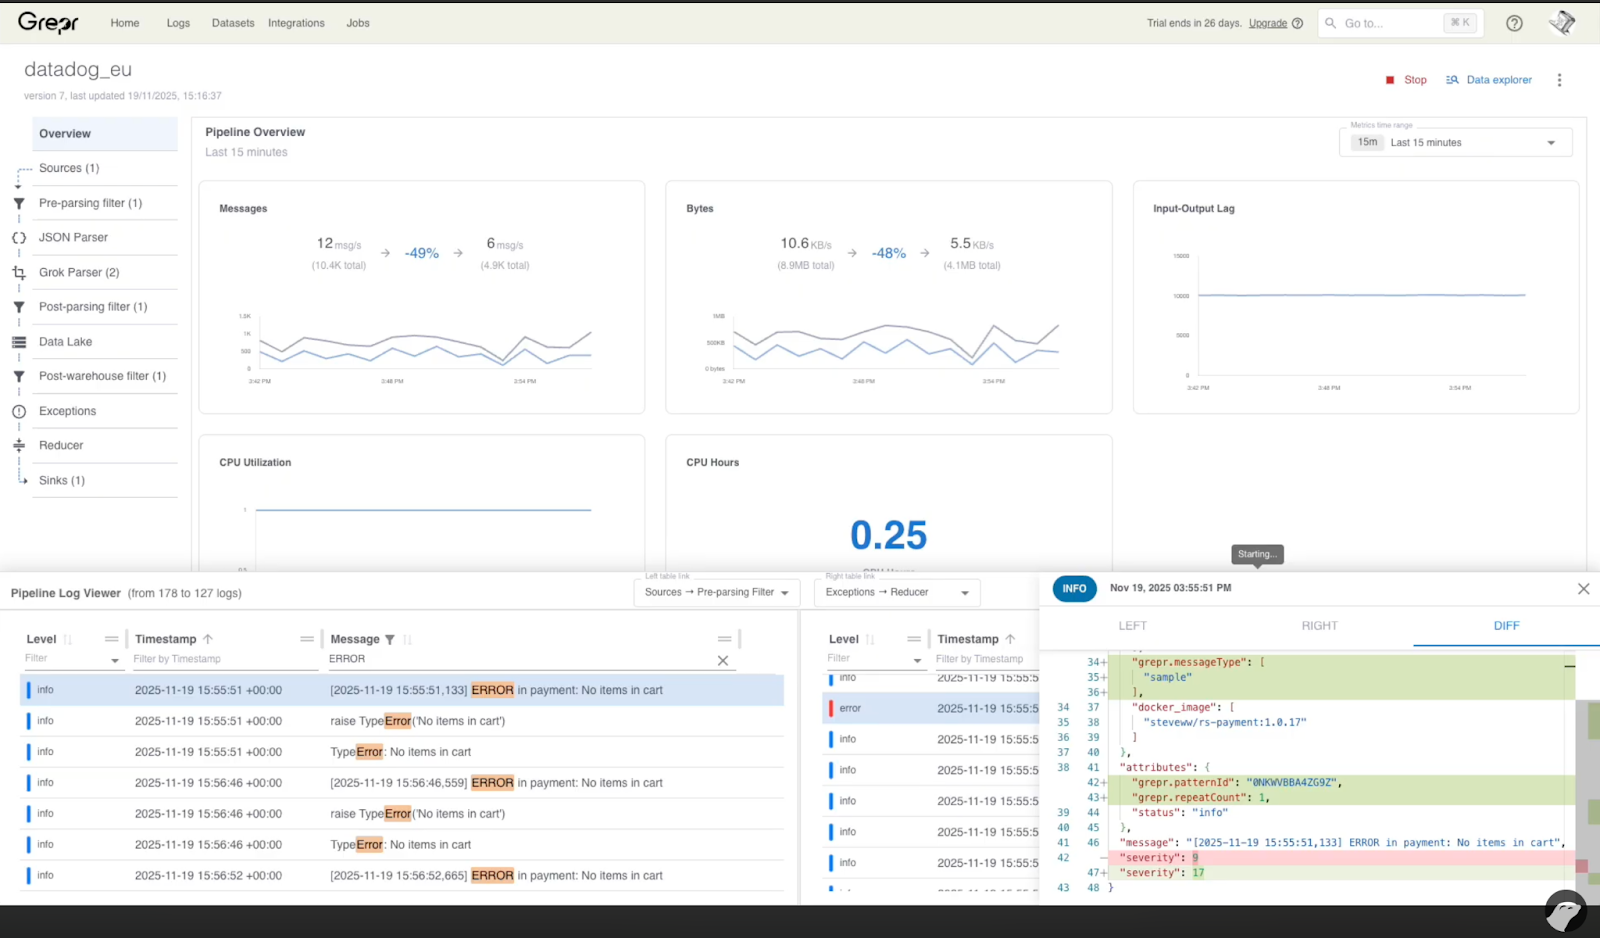The width and height of the screenshot is (1600, 938).
Task: Open the JSON Parser node icon
Action: pos(19,237)
